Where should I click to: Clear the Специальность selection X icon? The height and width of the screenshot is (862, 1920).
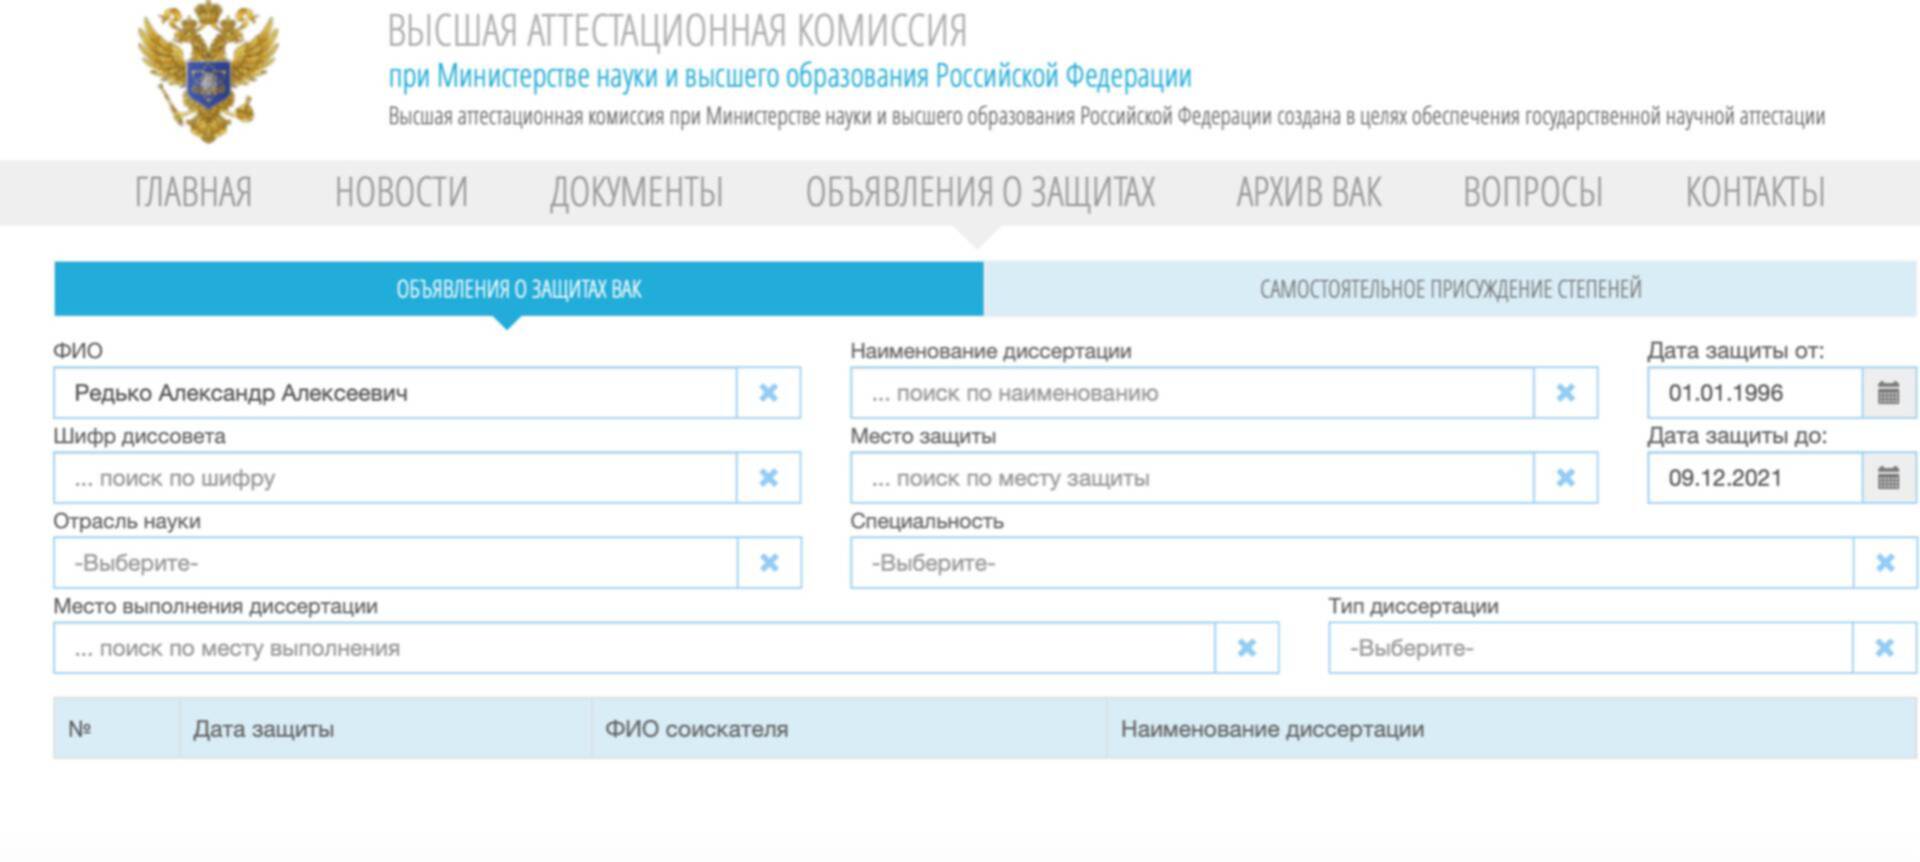point(1885,563)
